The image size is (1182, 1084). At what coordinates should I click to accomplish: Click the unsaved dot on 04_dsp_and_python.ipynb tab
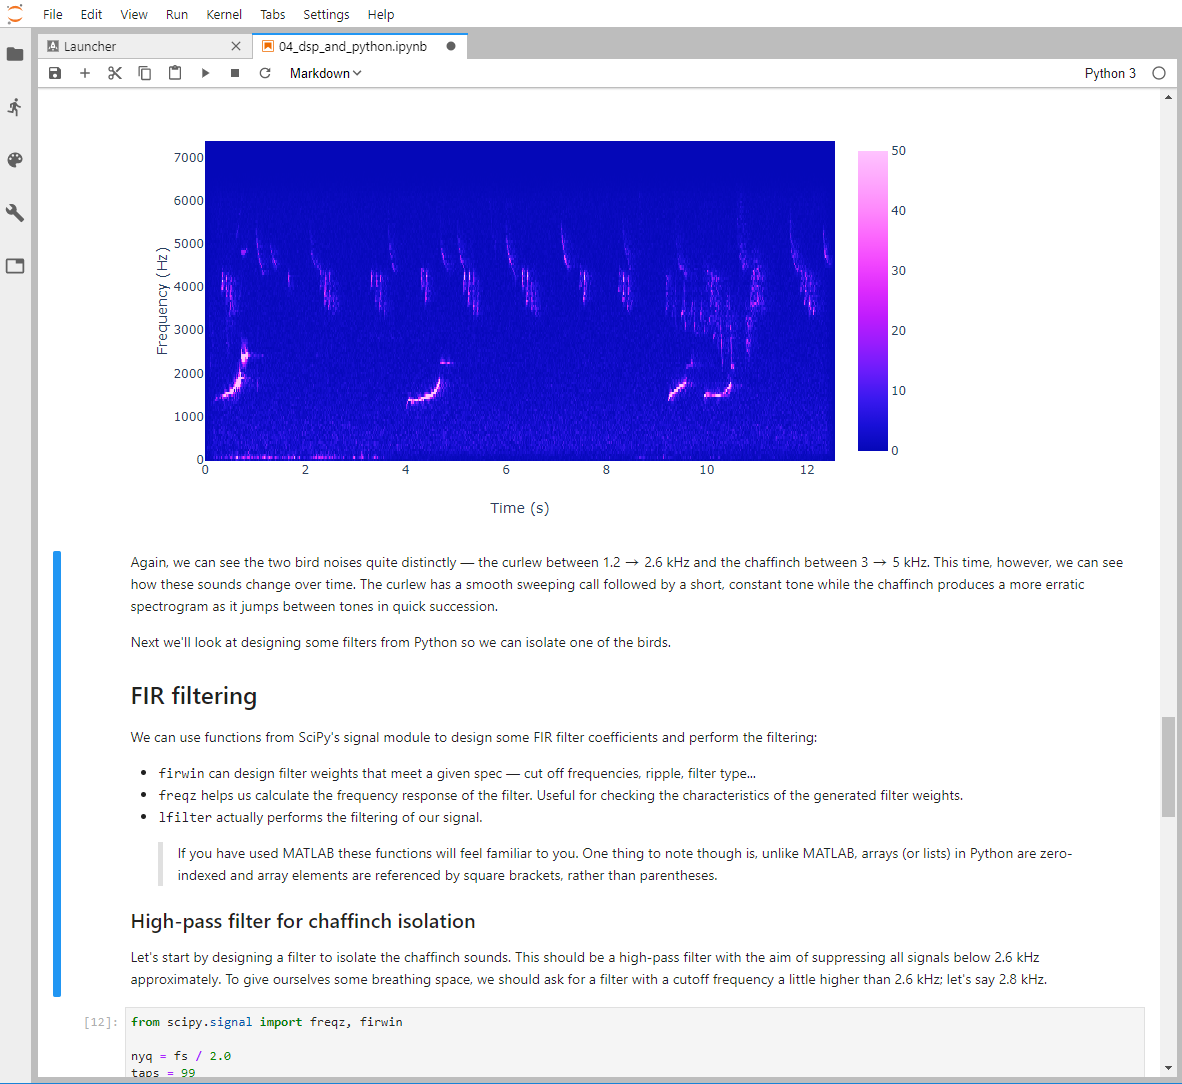tap(451, 46)
